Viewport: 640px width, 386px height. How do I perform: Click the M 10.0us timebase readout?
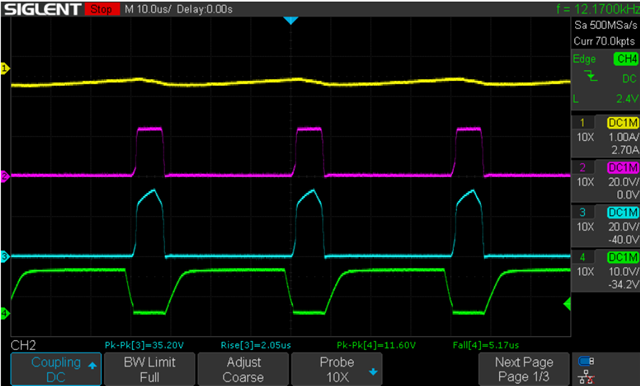(148, 9)
